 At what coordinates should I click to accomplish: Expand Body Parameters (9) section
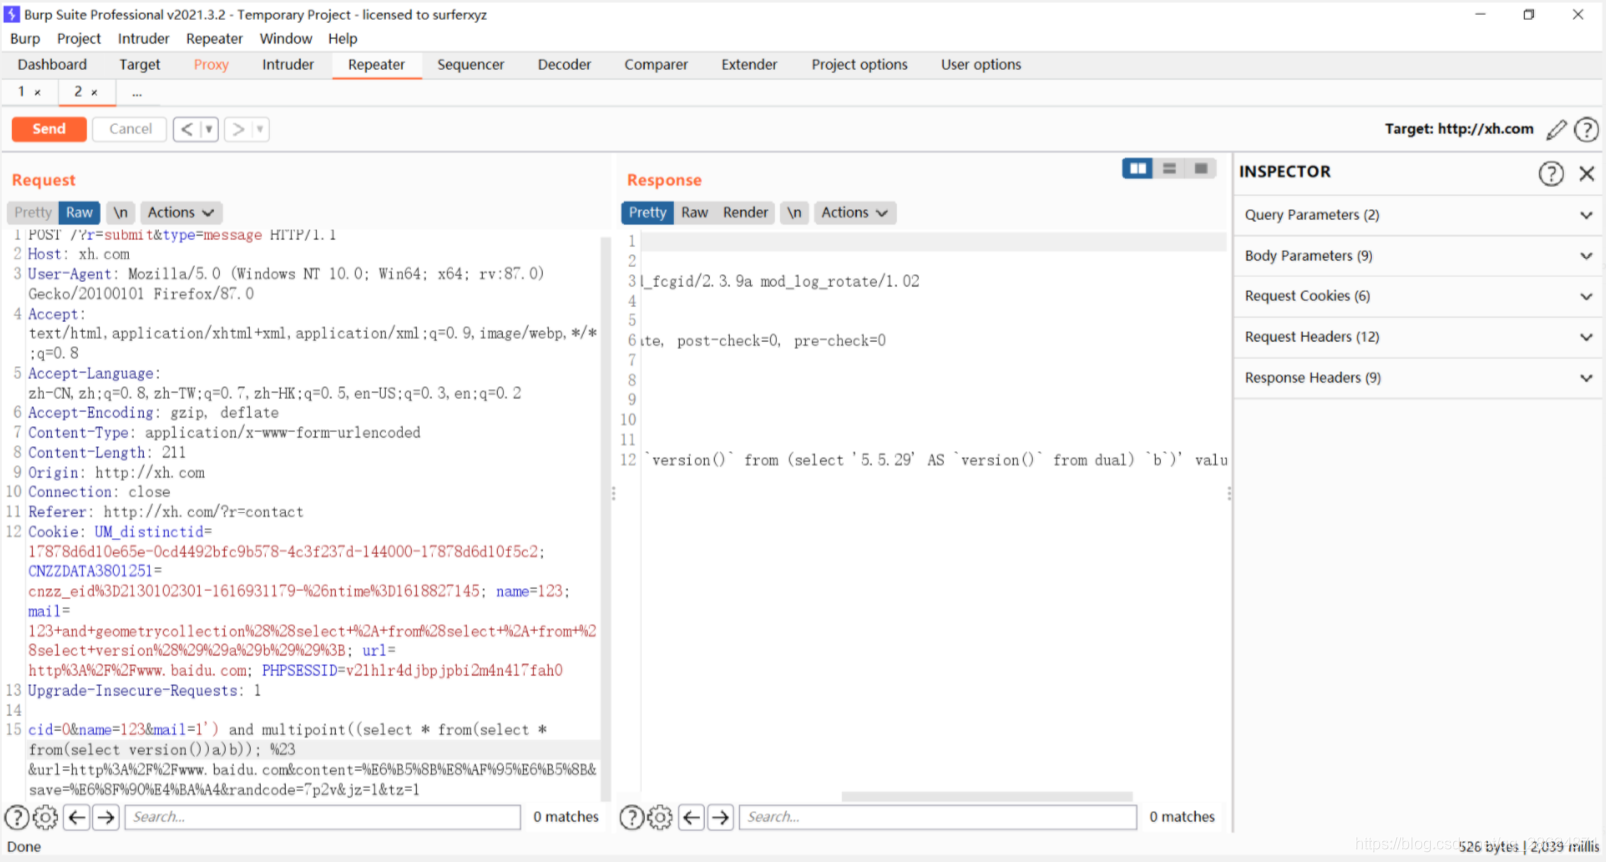1419,256
